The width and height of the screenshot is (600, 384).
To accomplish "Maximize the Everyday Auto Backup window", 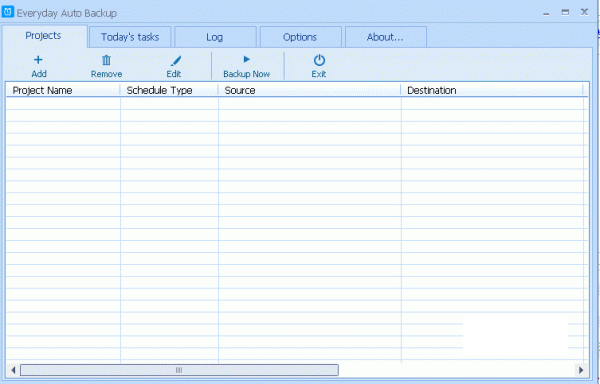I will click(x=565, y=12).
